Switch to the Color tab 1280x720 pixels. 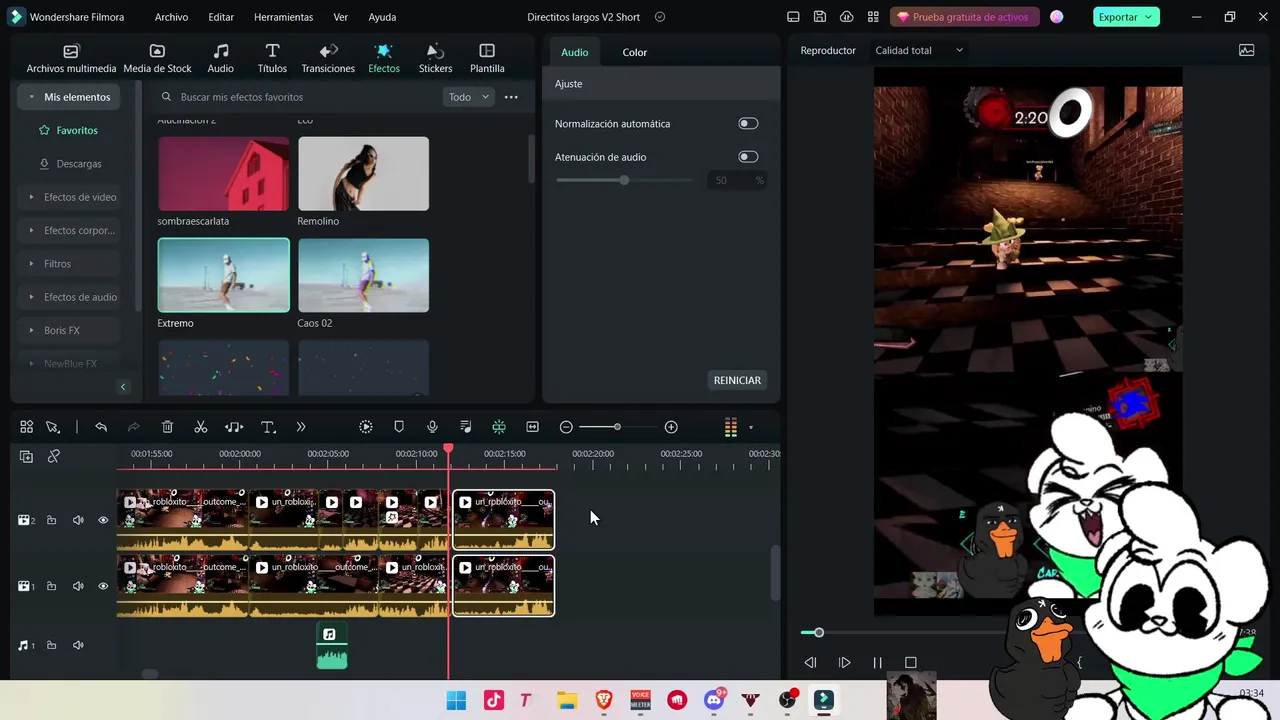pos(635,52)
